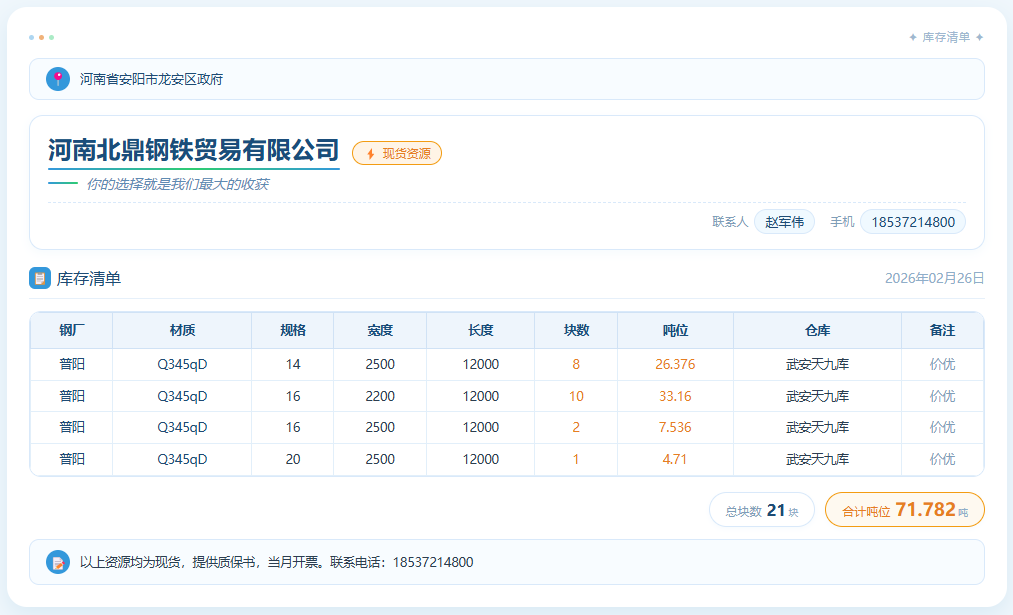Click the 库存清单 label at top right

[945, 37]
